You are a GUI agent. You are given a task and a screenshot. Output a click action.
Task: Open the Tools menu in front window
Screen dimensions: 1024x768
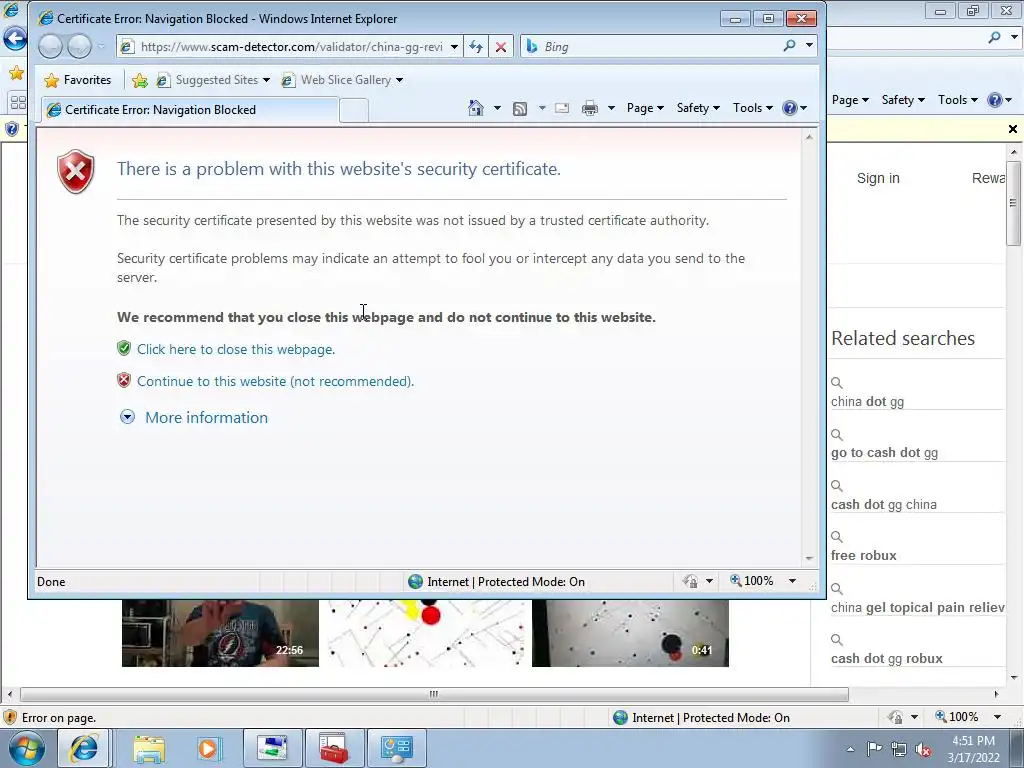[752, 108]
